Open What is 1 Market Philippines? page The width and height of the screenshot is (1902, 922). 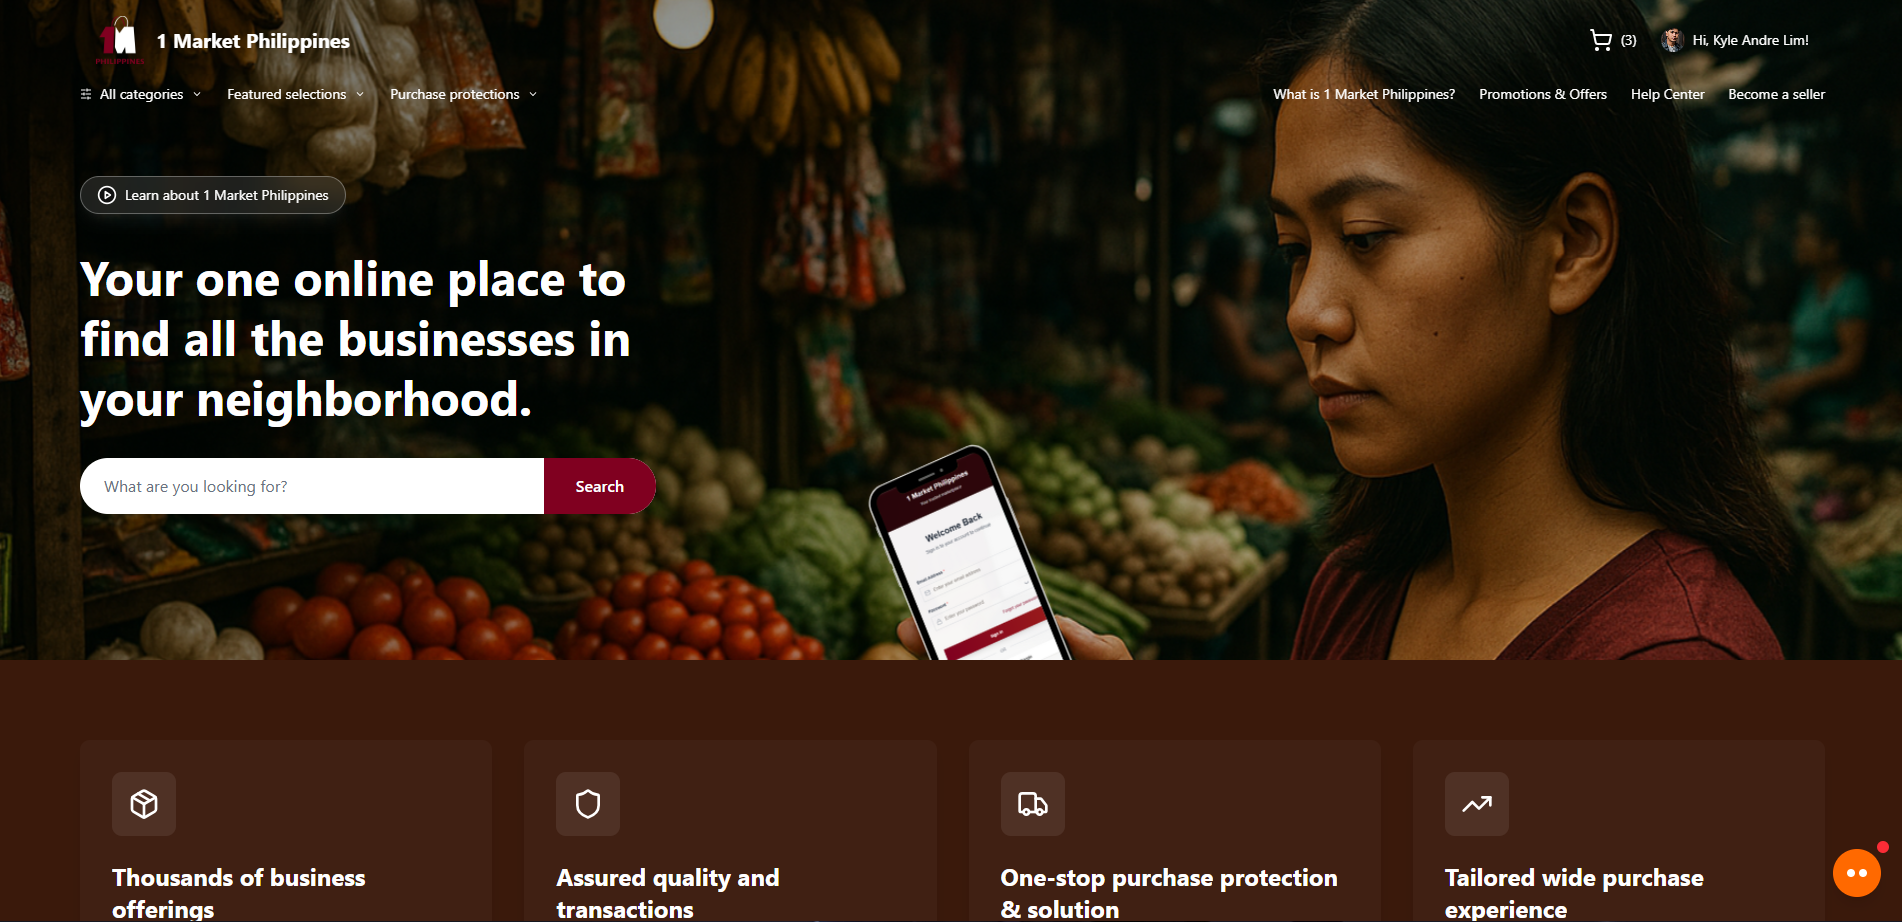pos(1364,94)
